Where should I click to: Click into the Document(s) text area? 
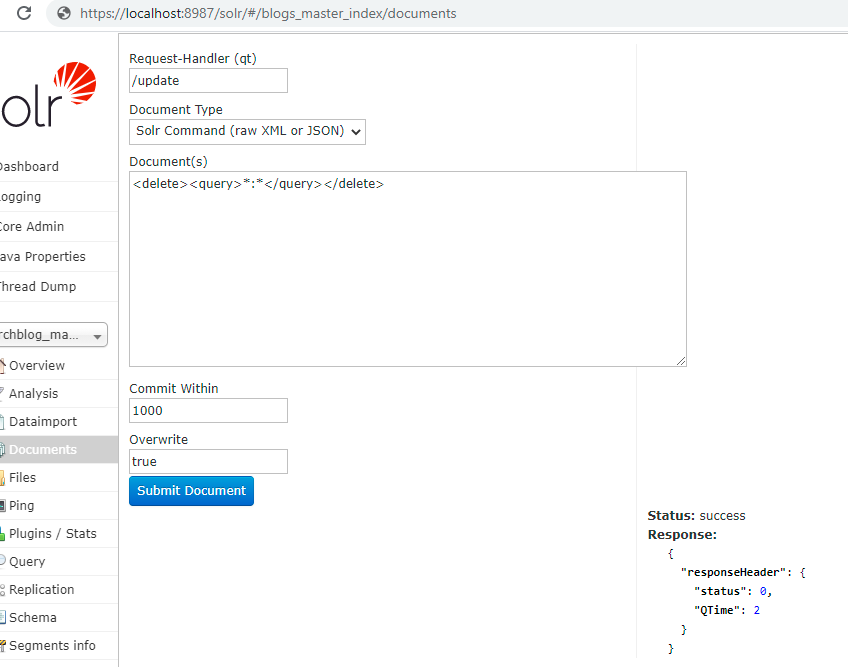pos(408,269)
